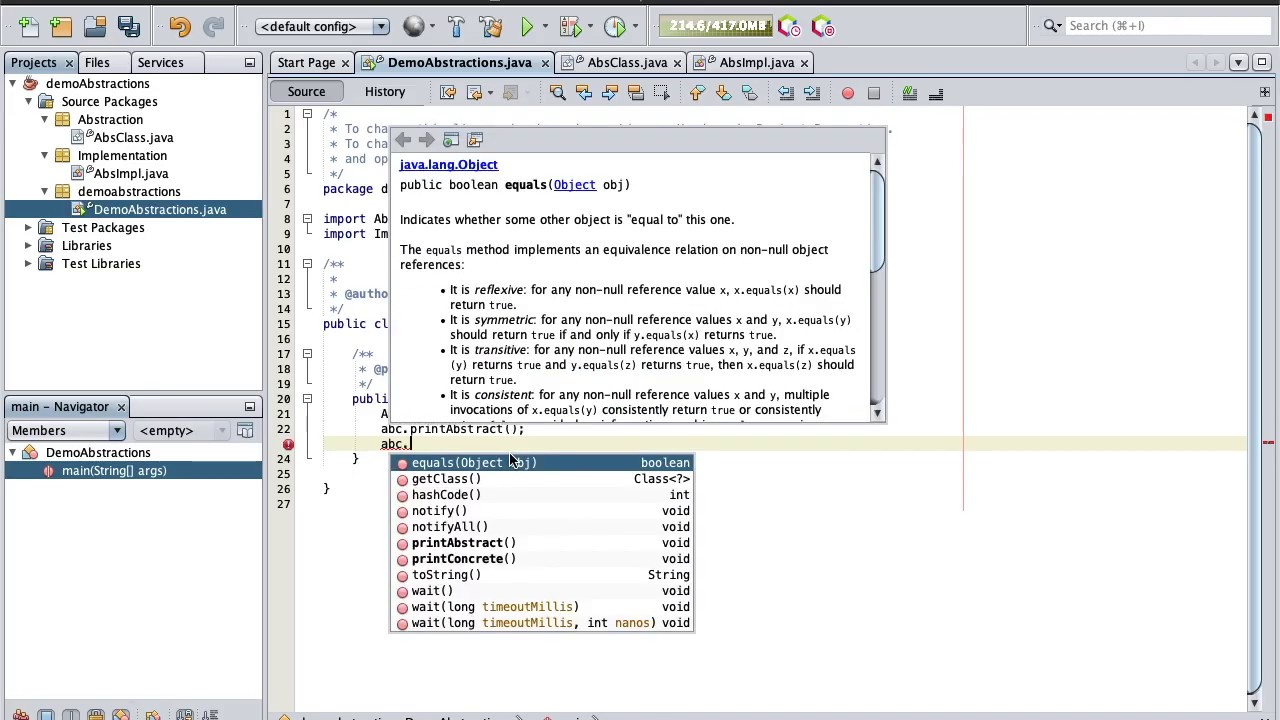Collapse the Source Packages node
The image size is (1280, 720).
(x=28, y=102)
